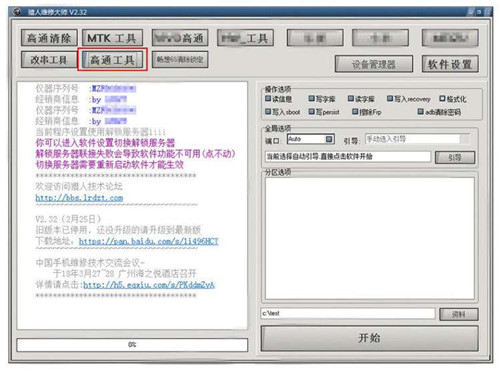Click the magenta text 你可以进入软件设置切换解锁服务器
Image resolution: width=500 pixels, height=372 pixels.
[105, 143]
